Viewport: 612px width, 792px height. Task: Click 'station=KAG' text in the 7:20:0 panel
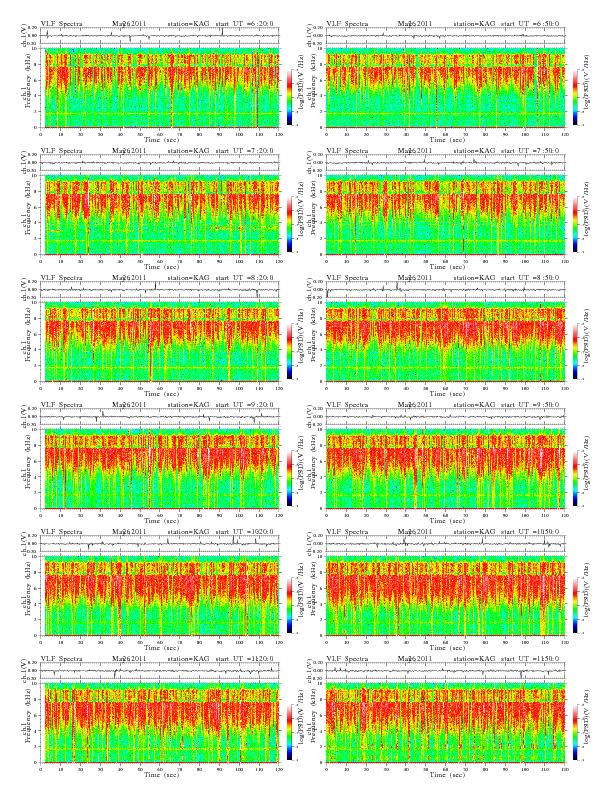[188, 151]
